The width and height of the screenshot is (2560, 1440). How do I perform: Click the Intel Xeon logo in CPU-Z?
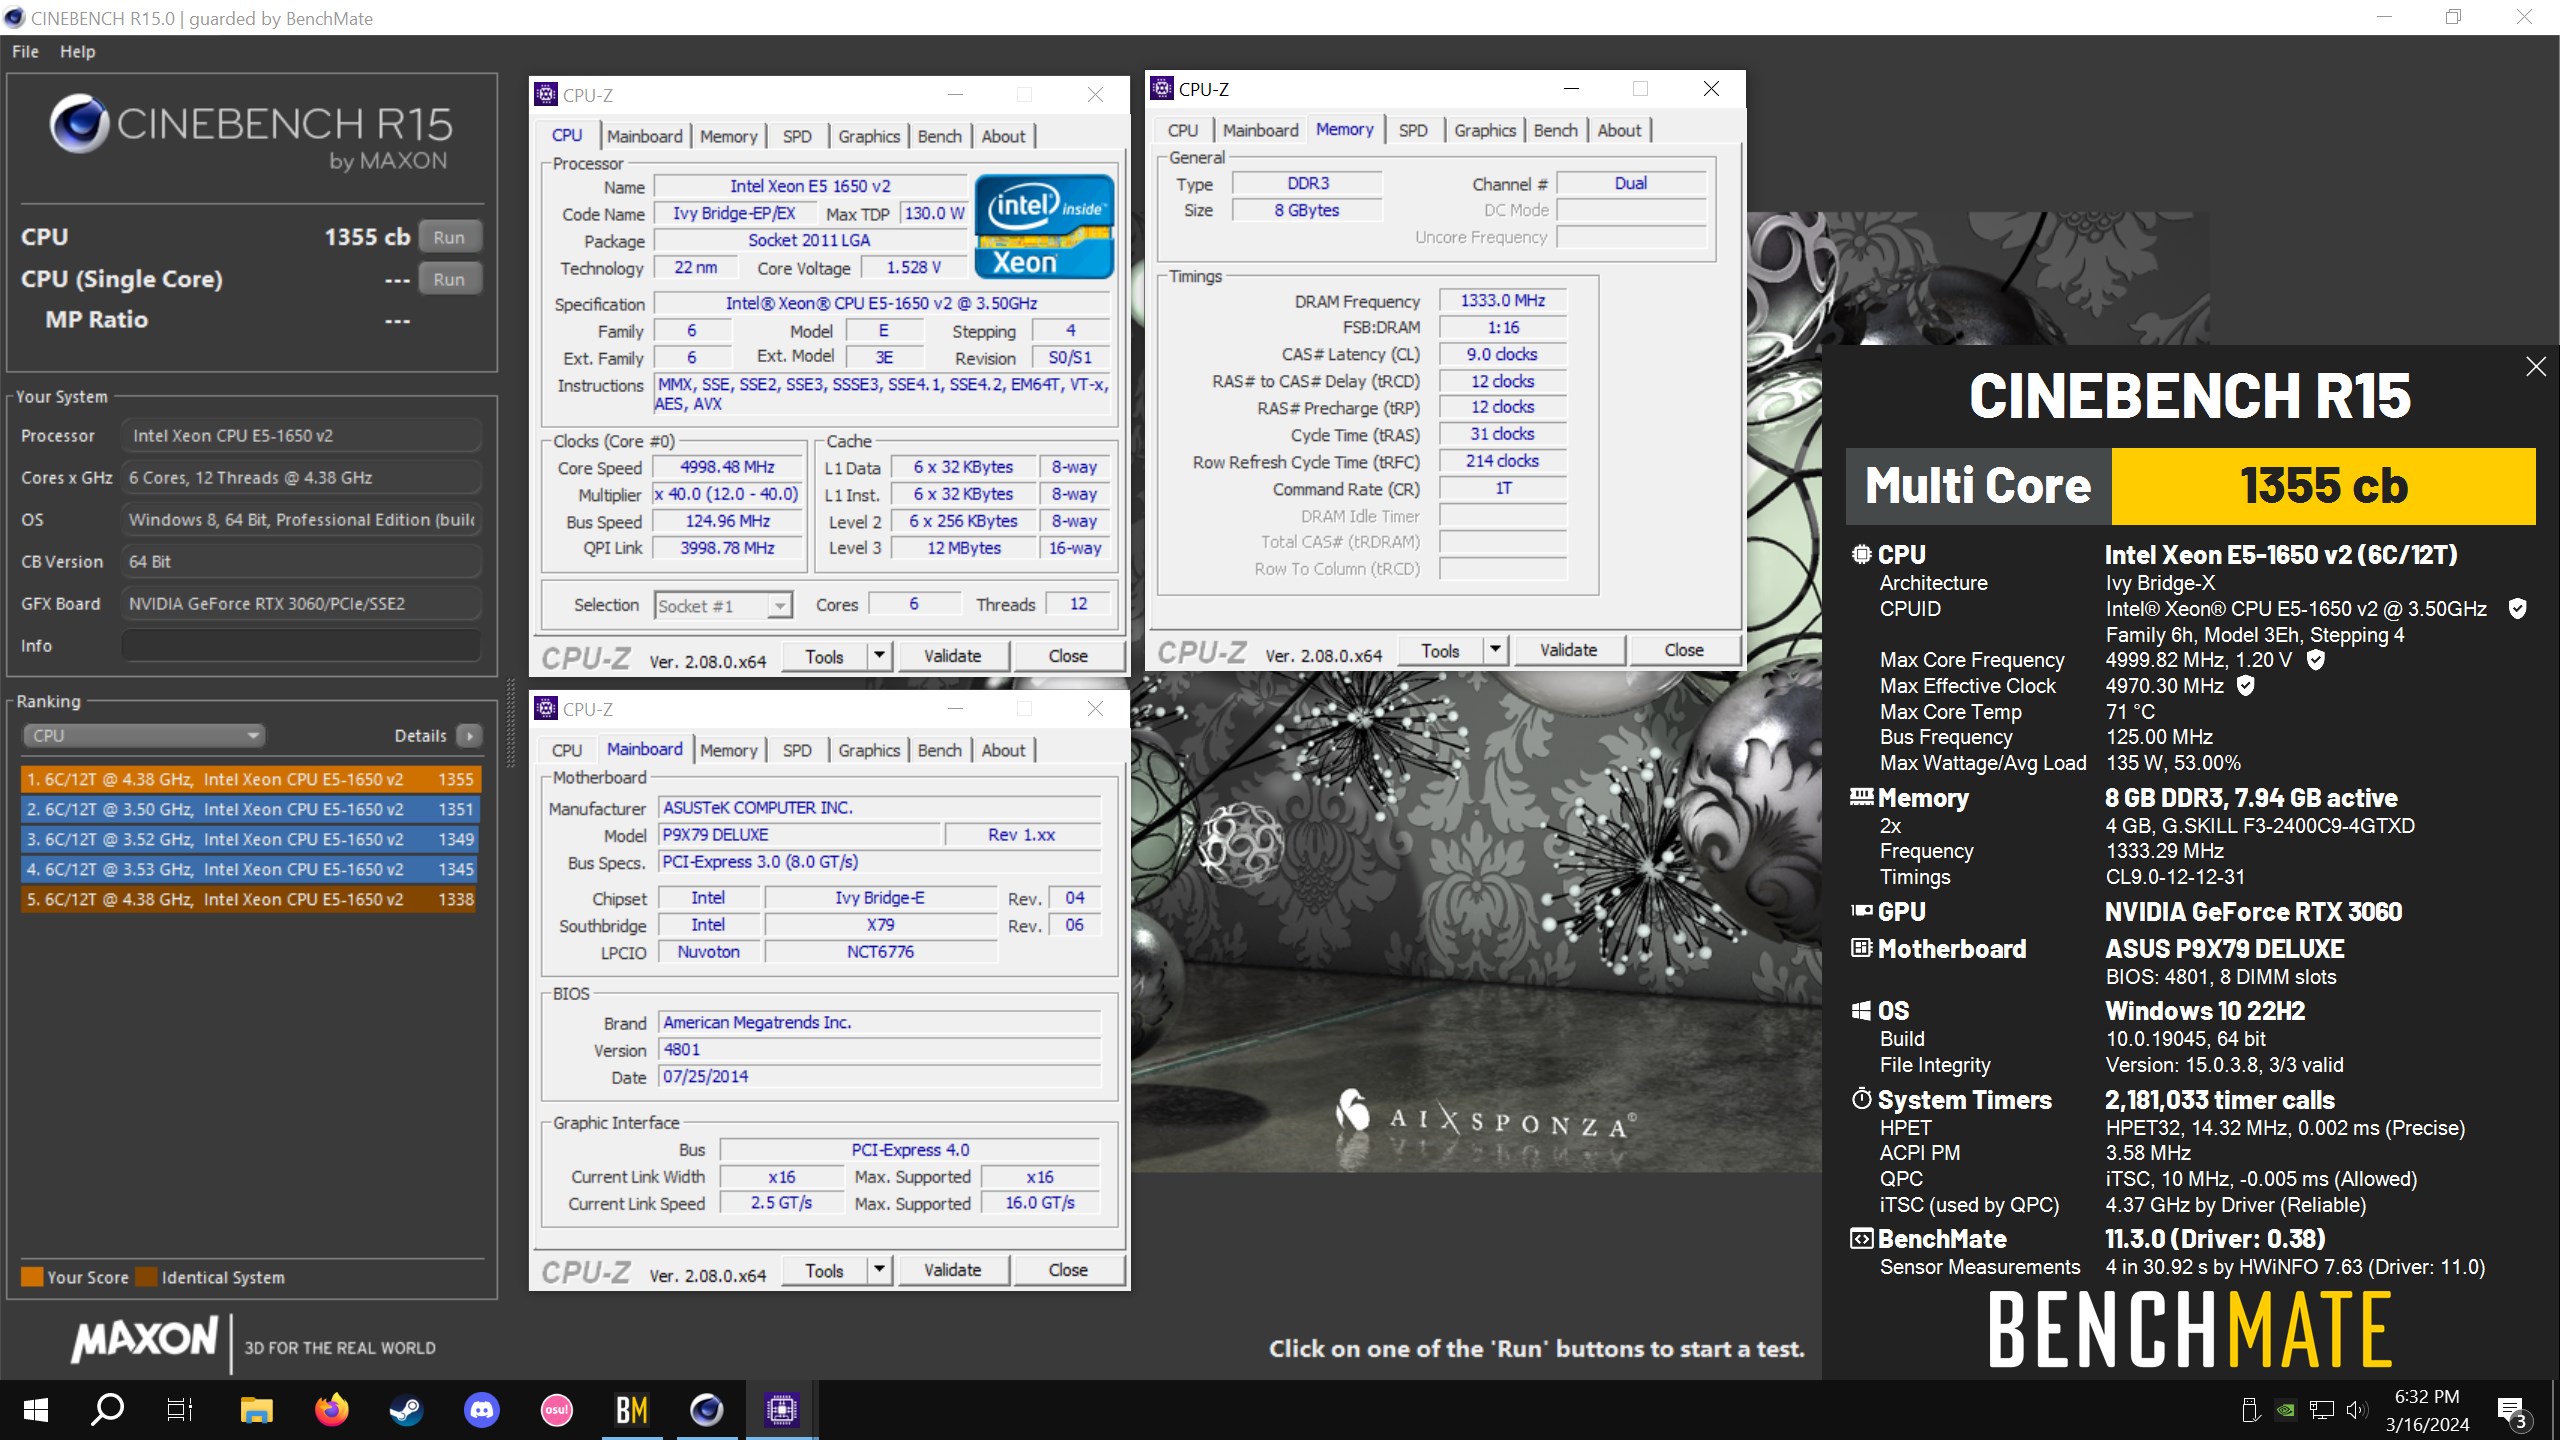click(x=1044, y=227)
